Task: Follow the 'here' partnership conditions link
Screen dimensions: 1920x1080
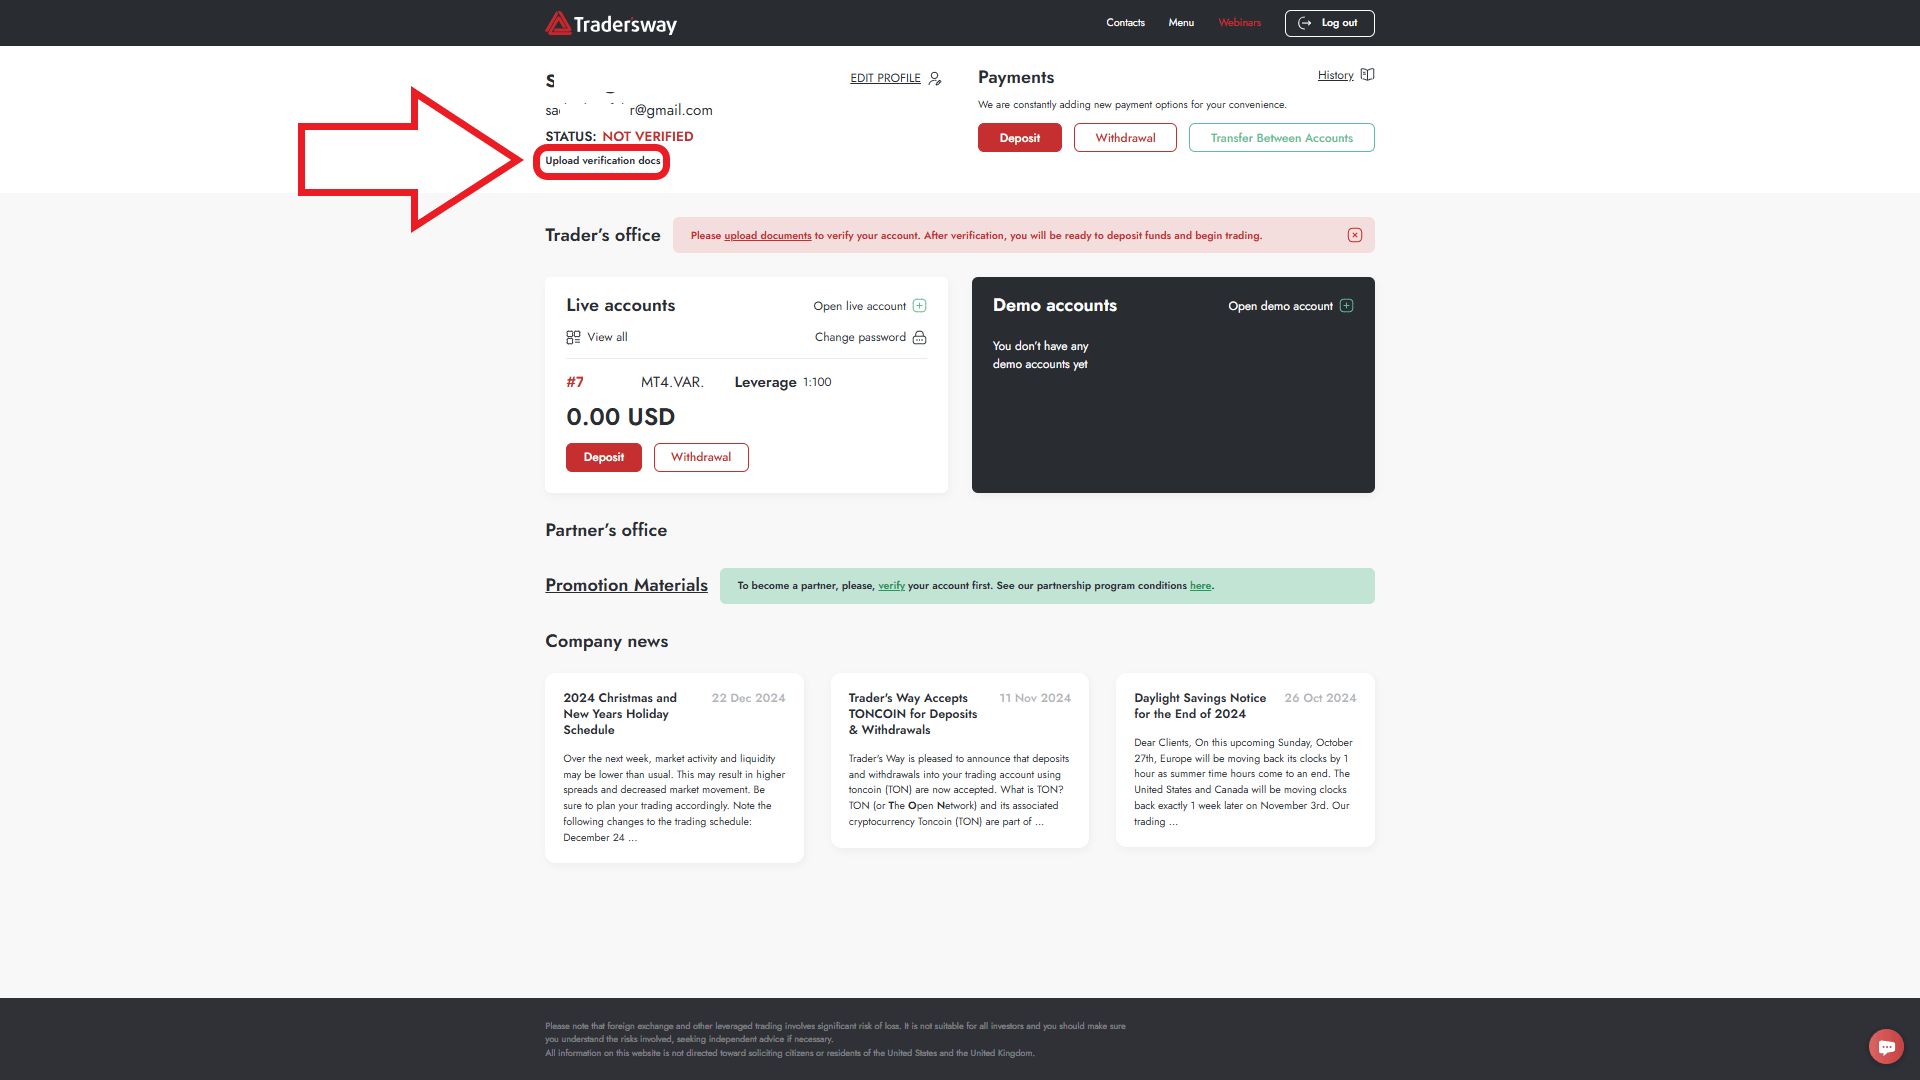Action: click(x=1200, y=586)
